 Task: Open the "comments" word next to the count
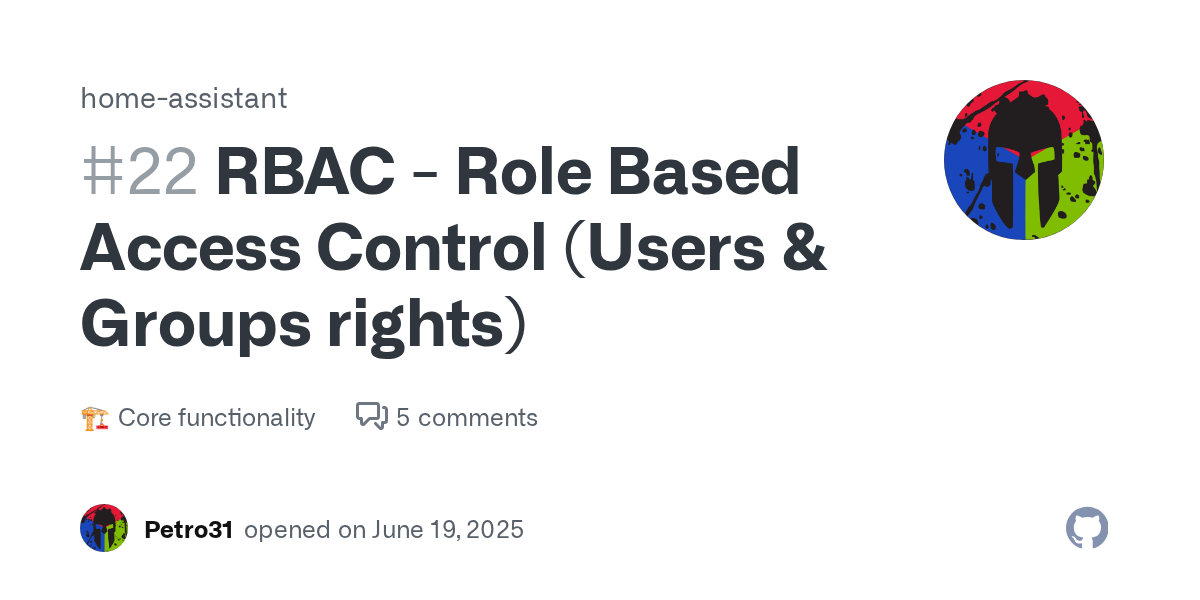pyautogui.click(x=478, y=417)
